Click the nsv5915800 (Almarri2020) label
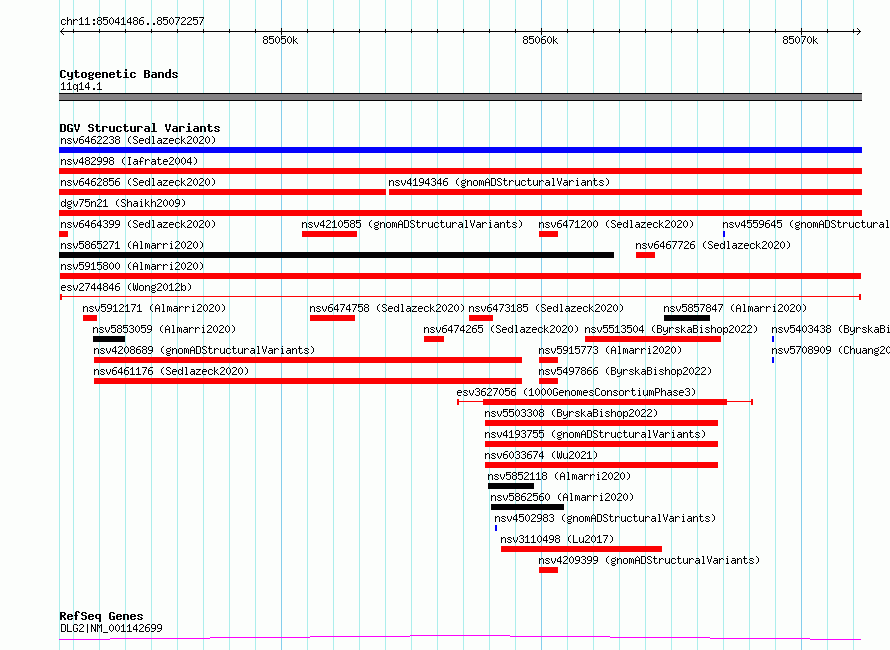 click(x=132, y=266)
